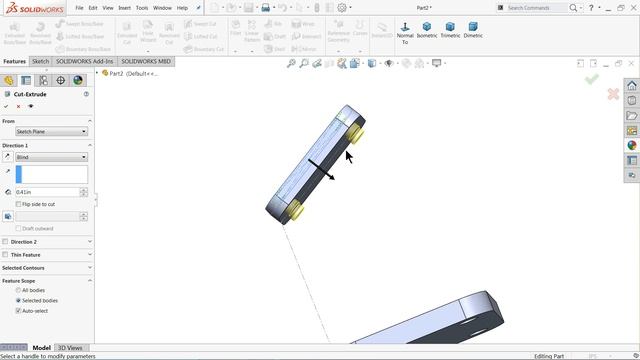Open Custom Properties task pane icon
The width and height of the screenshot is (640, 360).
632,160
